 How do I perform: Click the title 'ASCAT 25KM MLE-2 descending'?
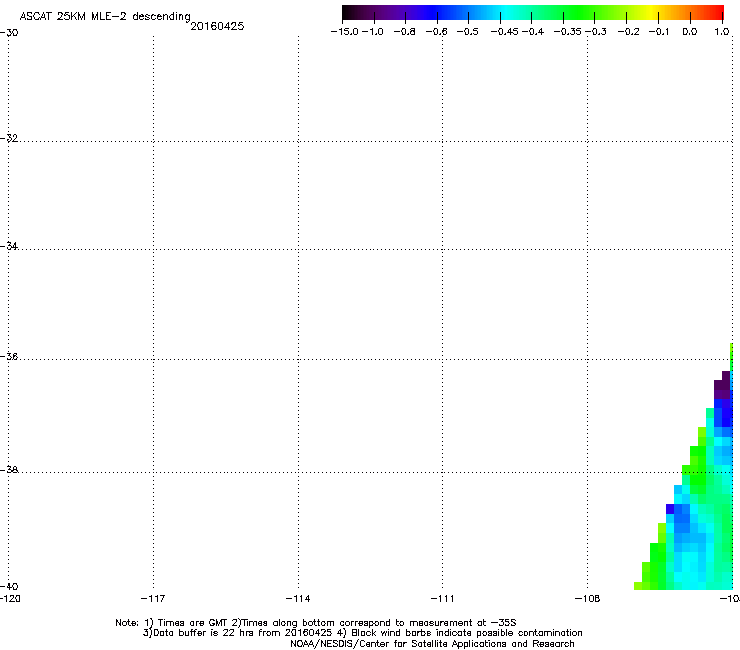[105, 17]
